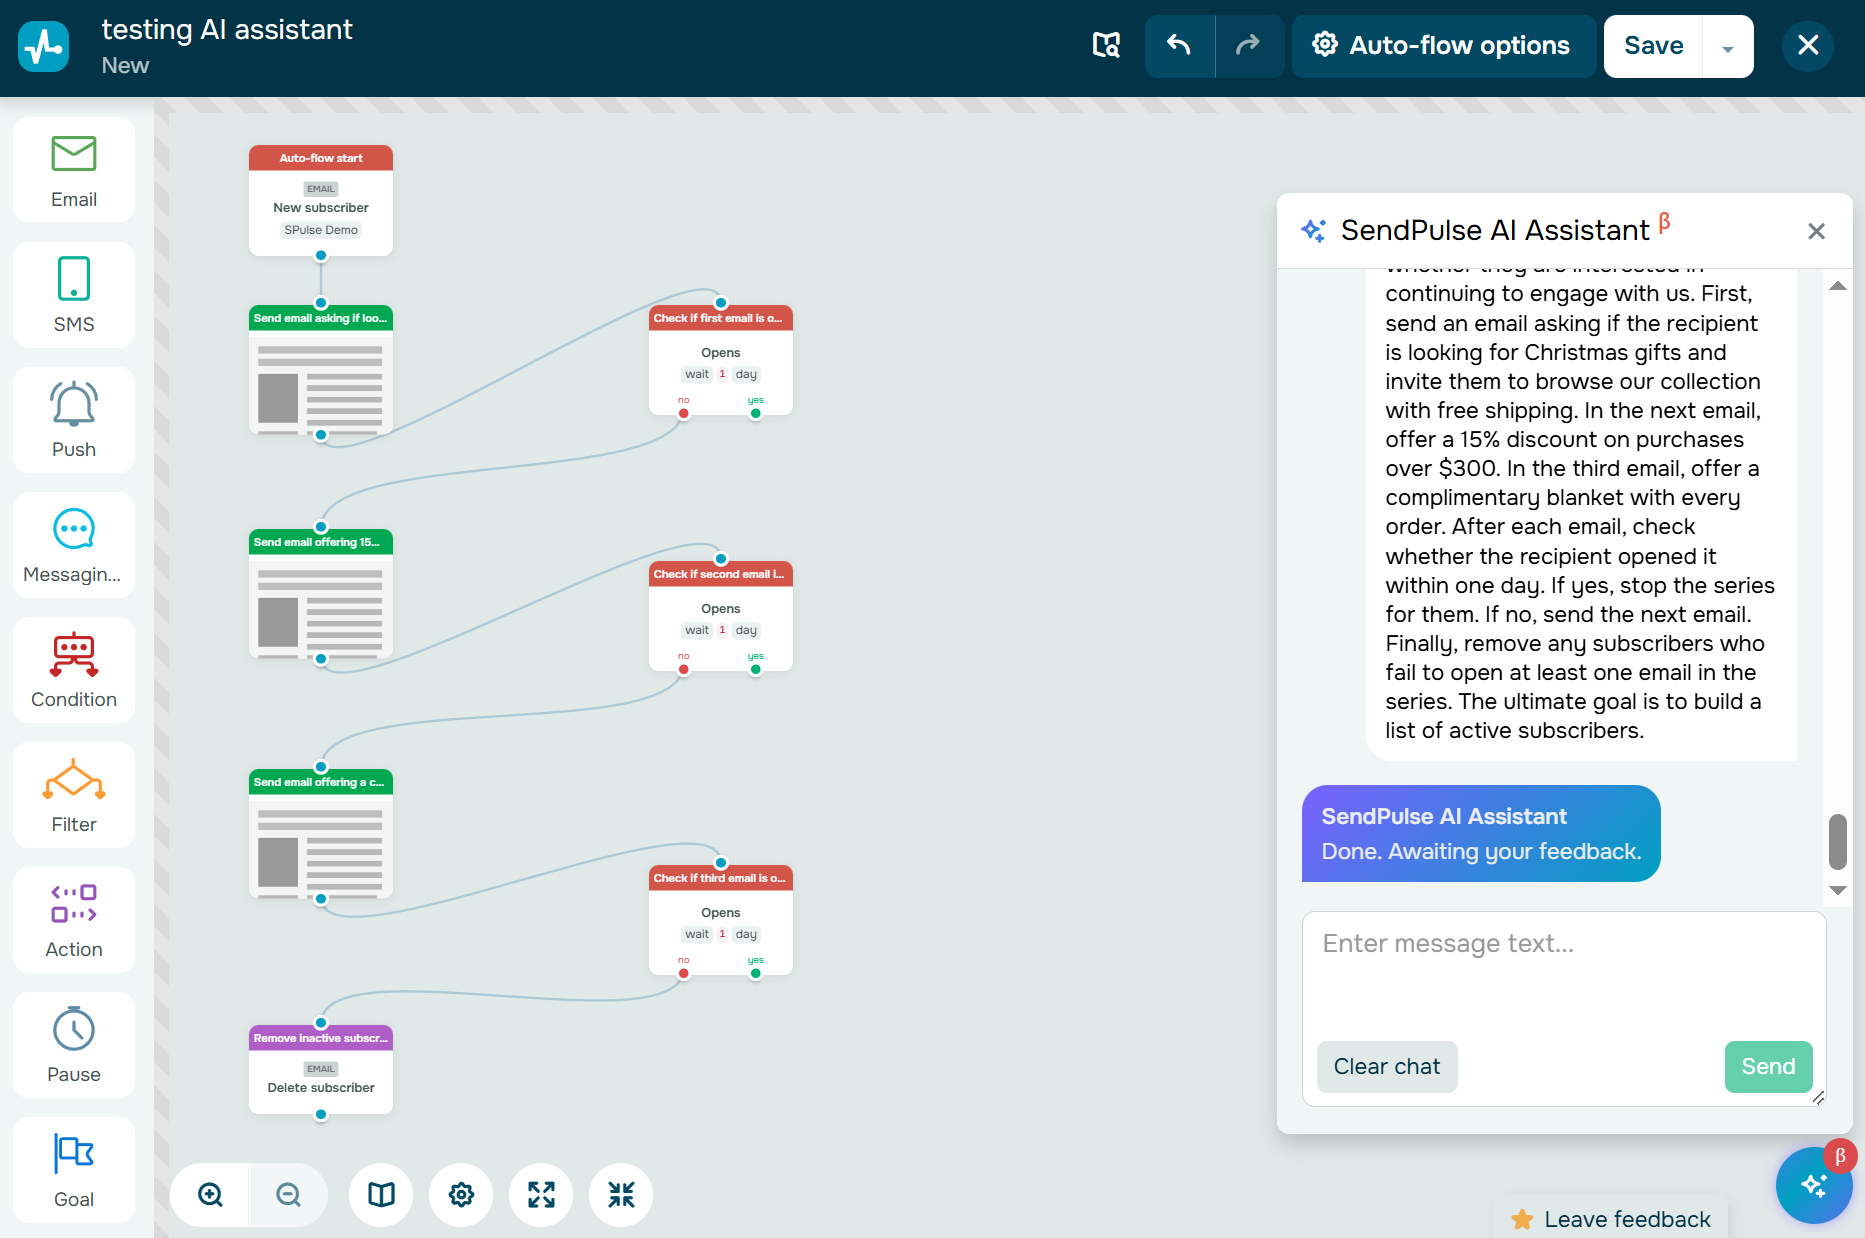Undo the last flow change
Screen dimensions: 1865x1238
1179,46
